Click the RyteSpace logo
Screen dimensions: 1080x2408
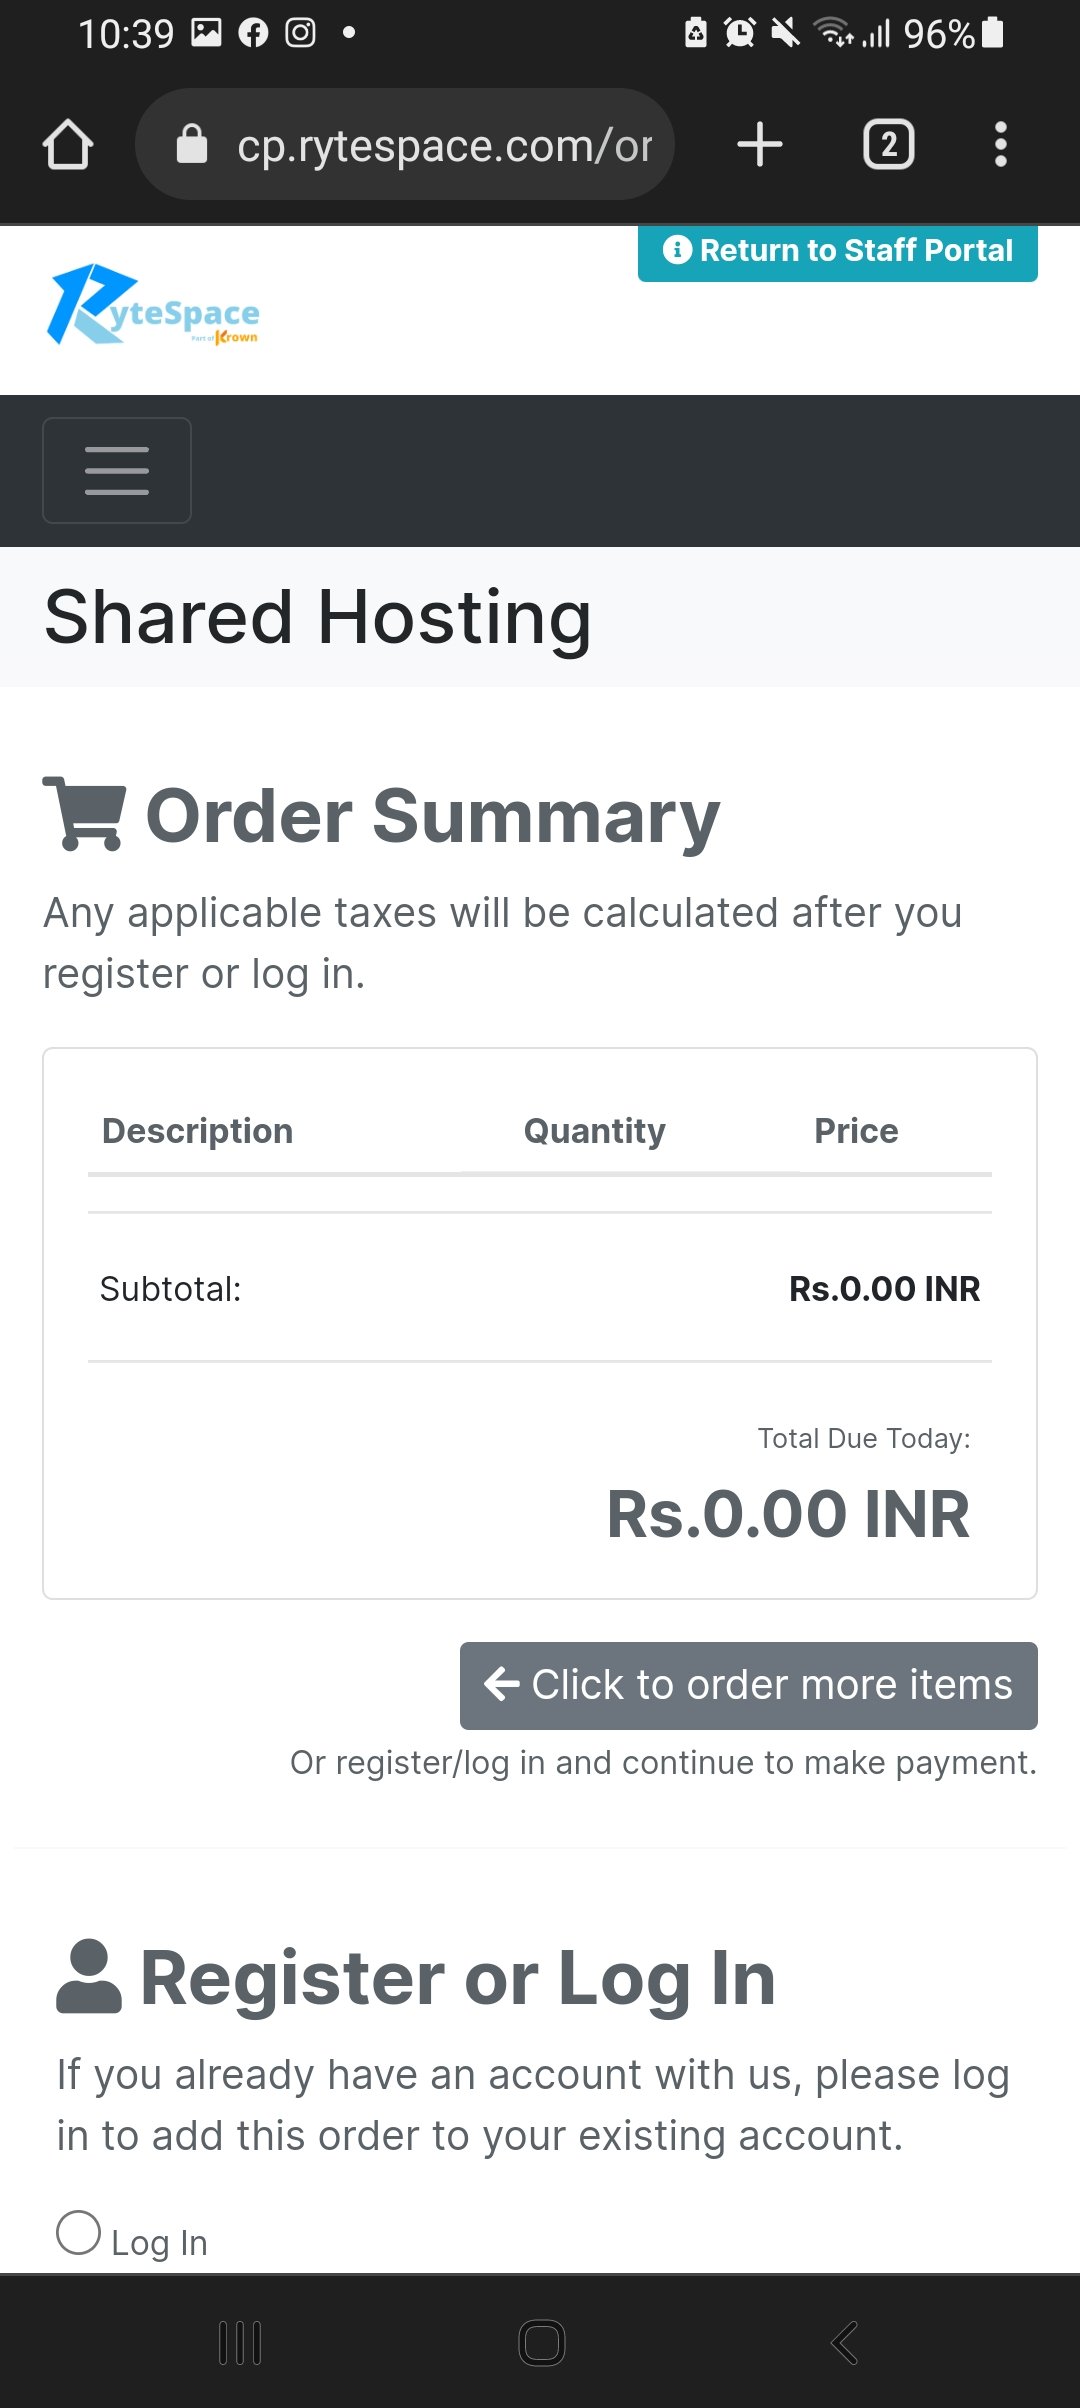tap(153, 305)
